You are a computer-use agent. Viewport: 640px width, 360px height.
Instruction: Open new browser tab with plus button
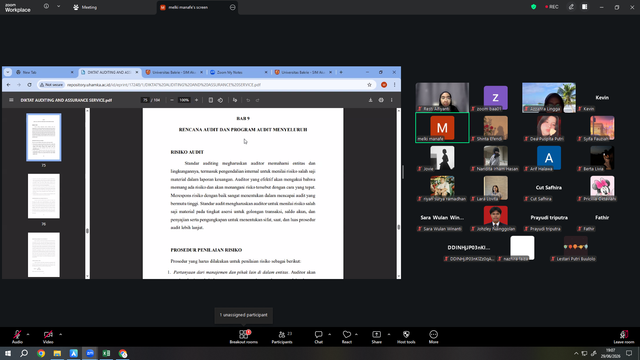341,72
